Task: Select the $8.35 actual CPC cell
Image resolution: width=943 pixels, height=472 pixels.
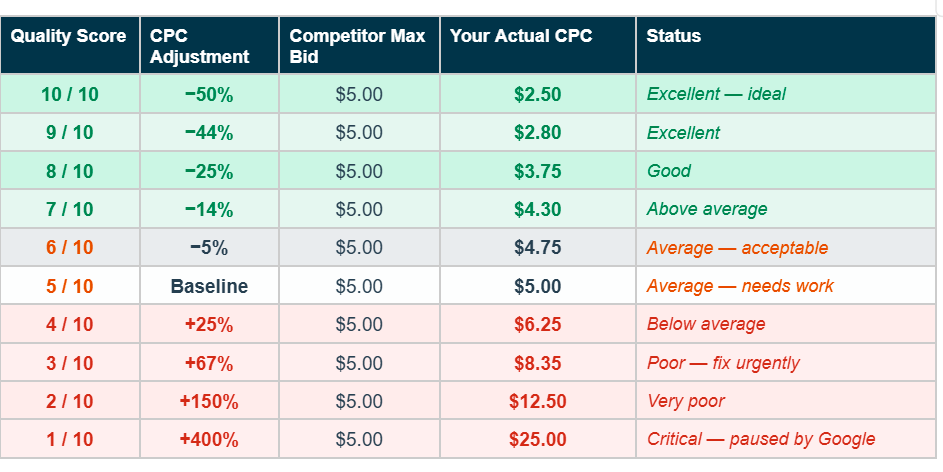Action: pos(538,363)
